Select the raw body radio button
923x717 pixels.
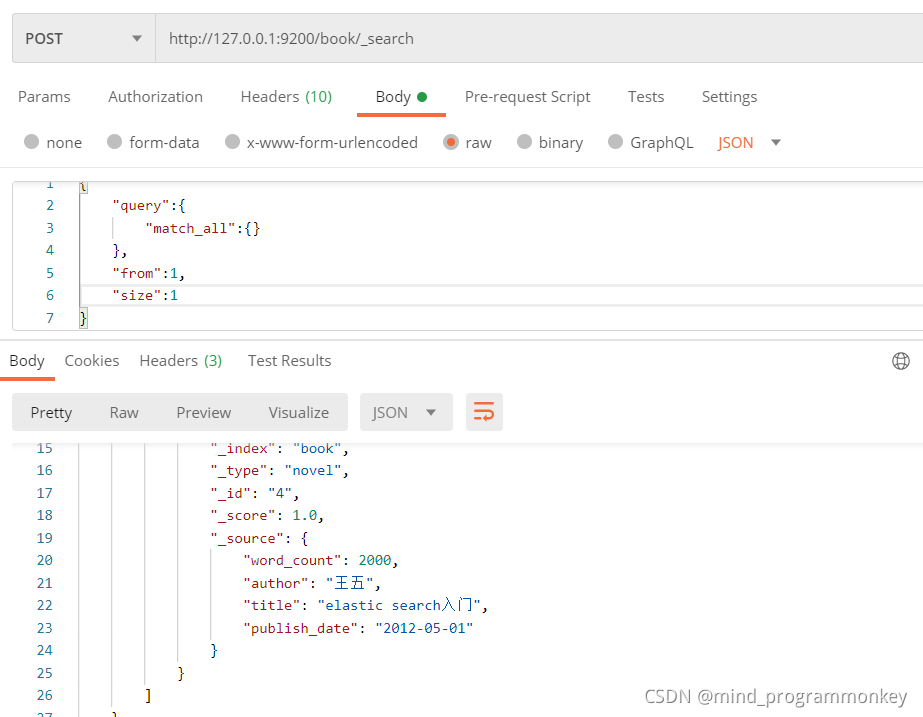[451, 142]
